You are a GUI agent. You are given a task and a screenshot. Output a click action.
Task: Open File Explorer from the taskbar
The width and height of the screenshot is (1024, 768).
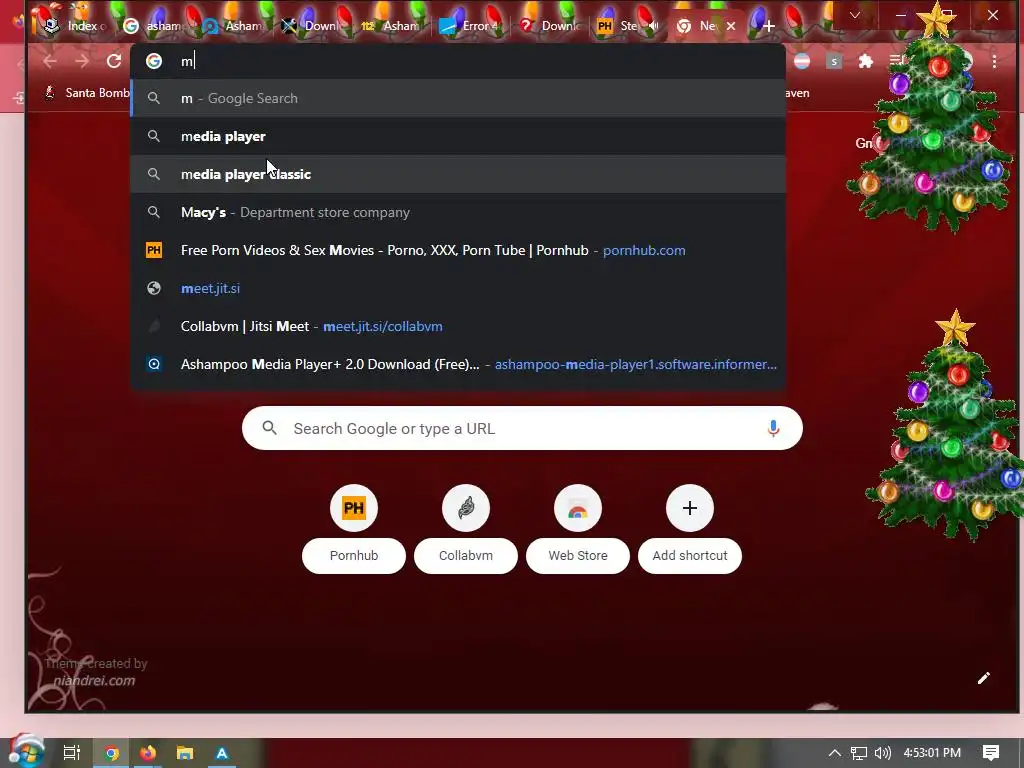(185, 753)
